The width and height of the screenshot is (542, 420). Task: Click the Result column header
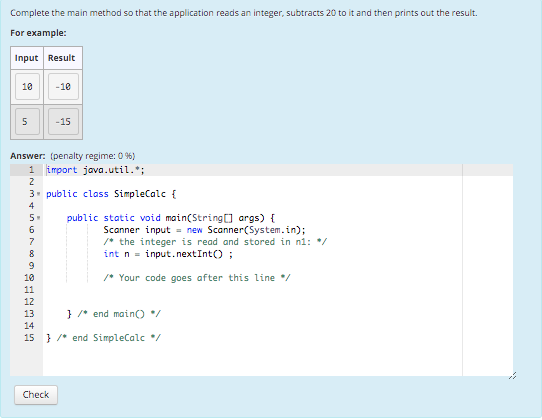[x=62, y=58]
